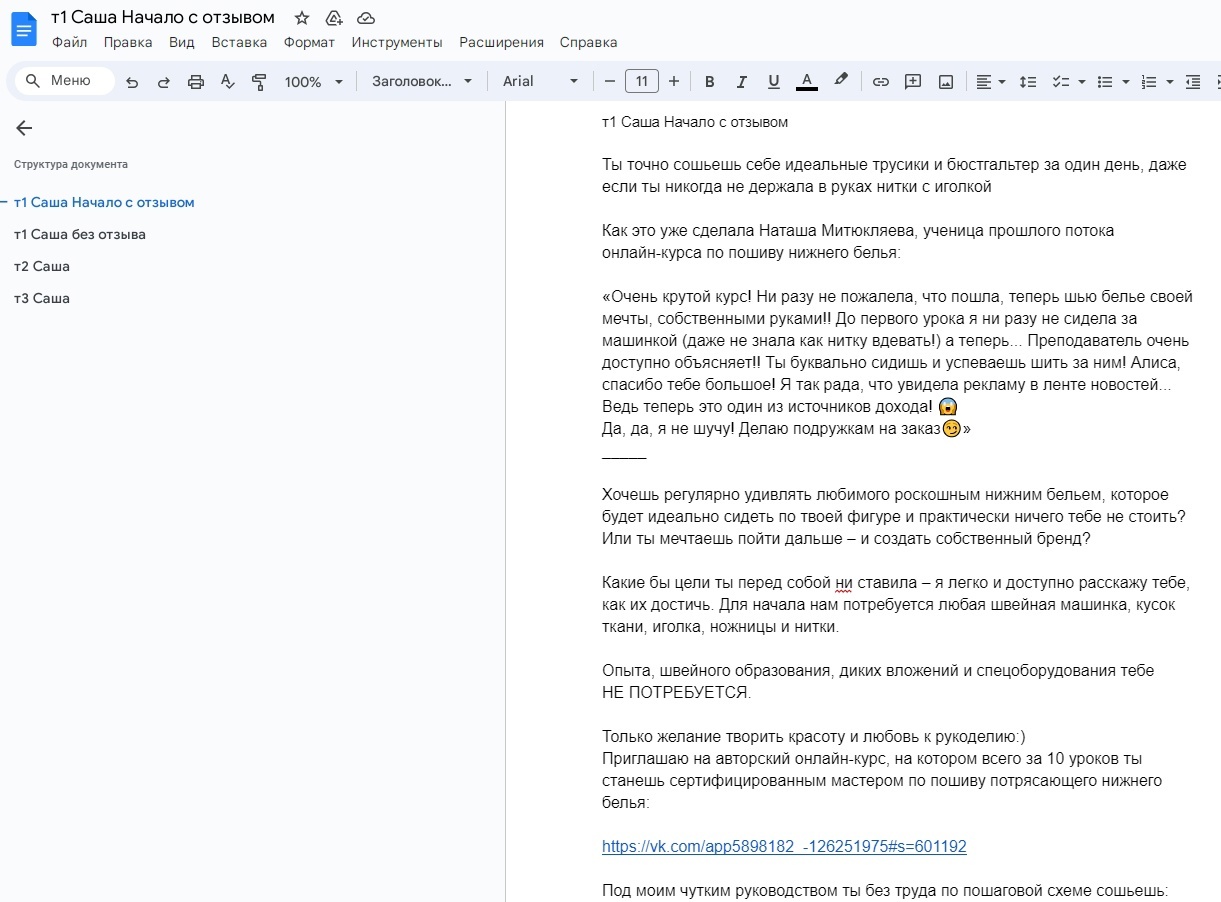Redo the last action
Screen dimensions: 1221x902
pos(164,82)
